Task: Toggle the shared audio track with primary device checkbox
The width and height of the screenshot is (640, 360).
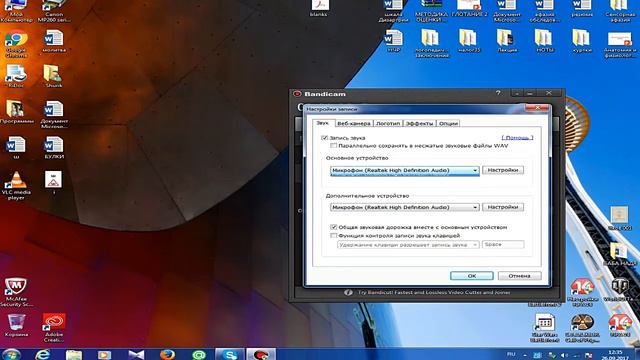Action: pos(333,227)
